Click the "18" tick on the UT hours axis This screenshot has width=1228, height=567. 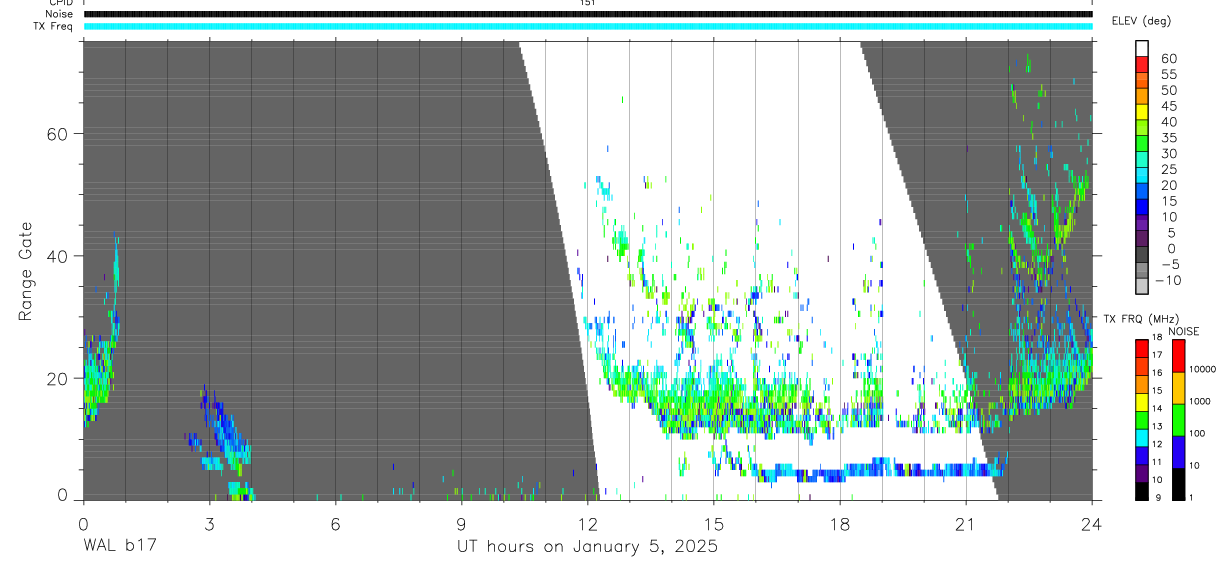tap(839, 522)
